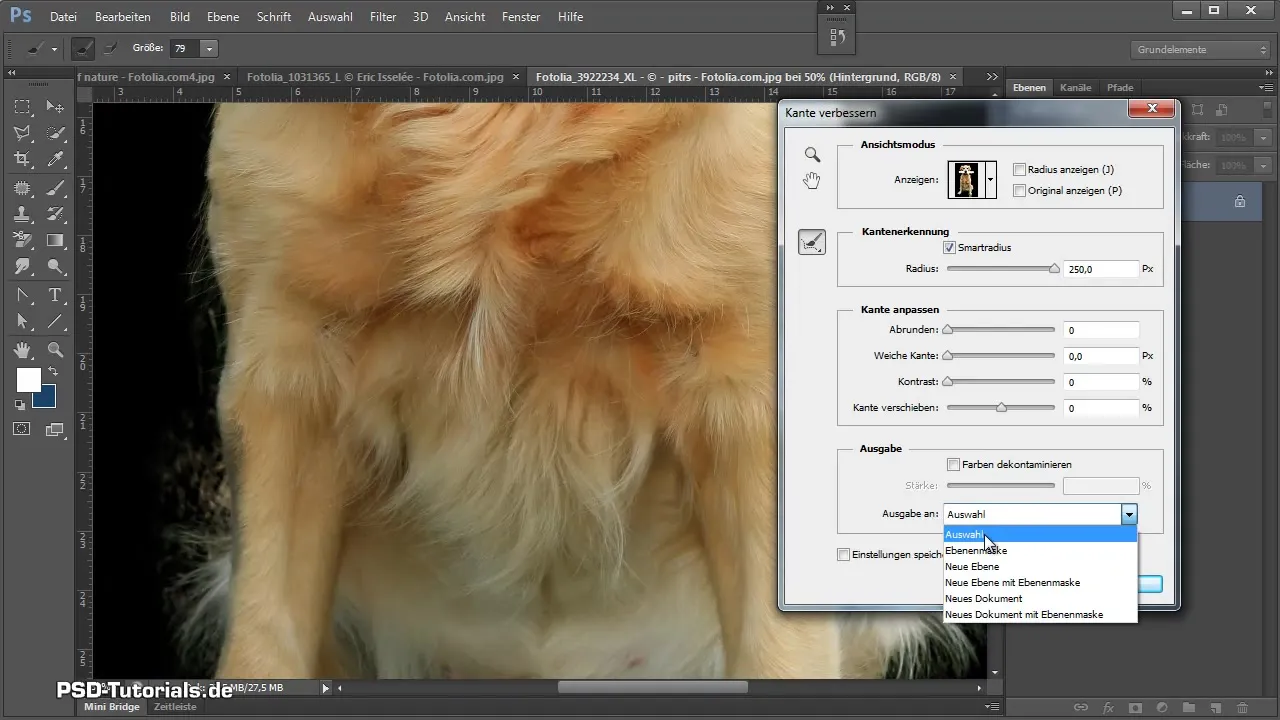The image size is (1280, 720).
Task: Uncheck the Smartradius checkbox
Action: [x=949, y=247]
